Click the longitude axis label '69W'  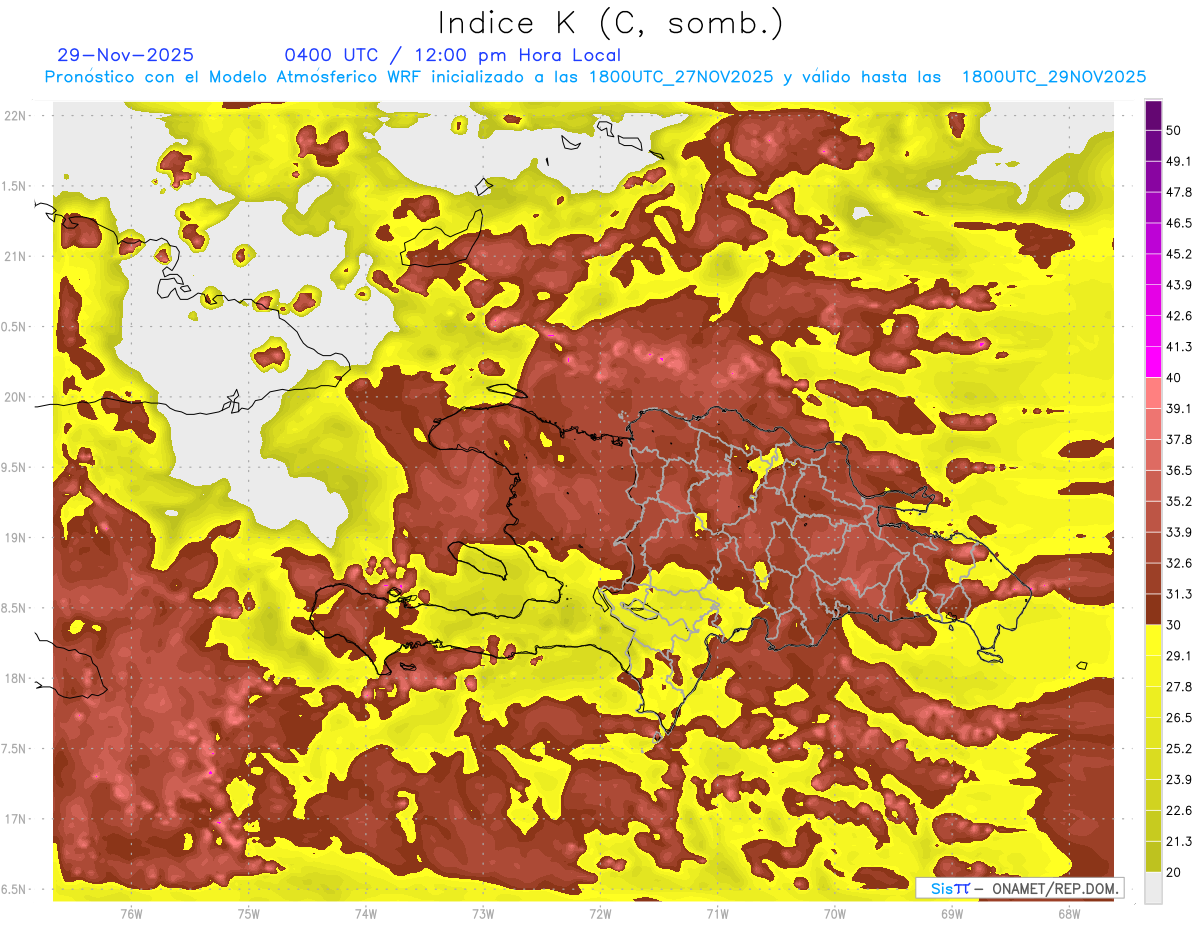[x=952, y=913]
